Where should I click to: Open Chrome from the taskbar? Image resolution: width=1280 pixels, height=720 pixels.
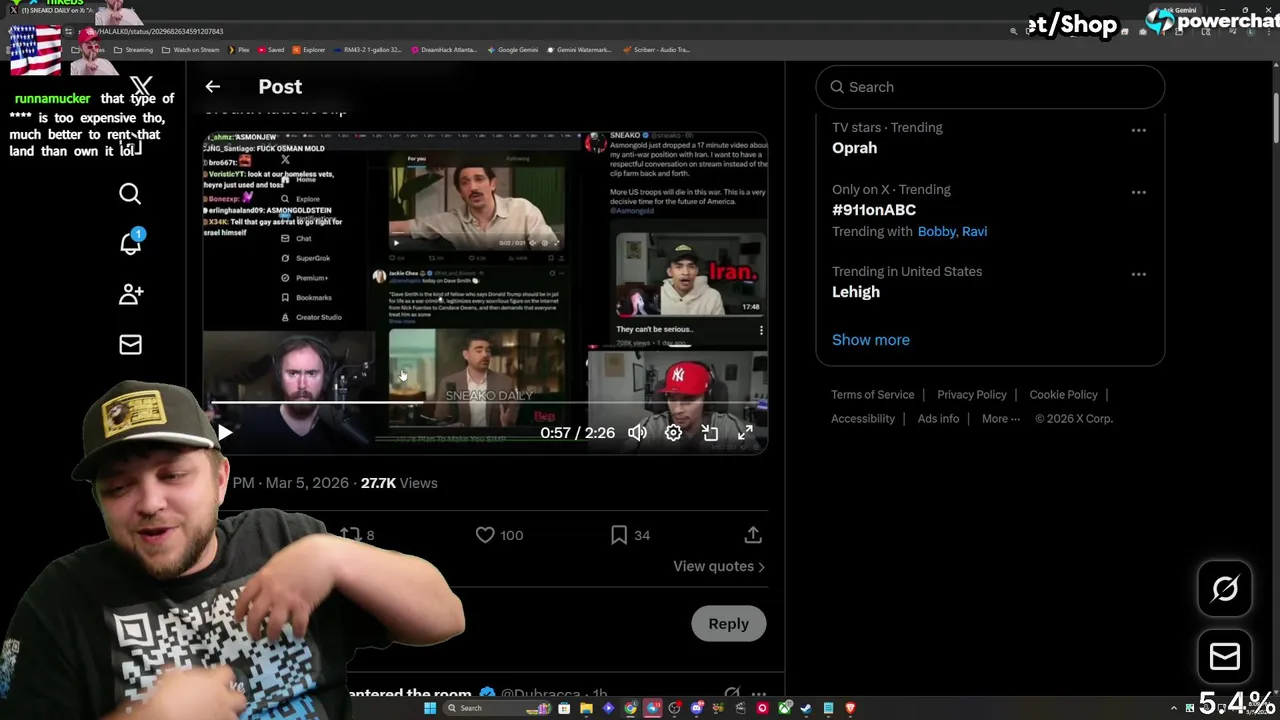point(630,708)
